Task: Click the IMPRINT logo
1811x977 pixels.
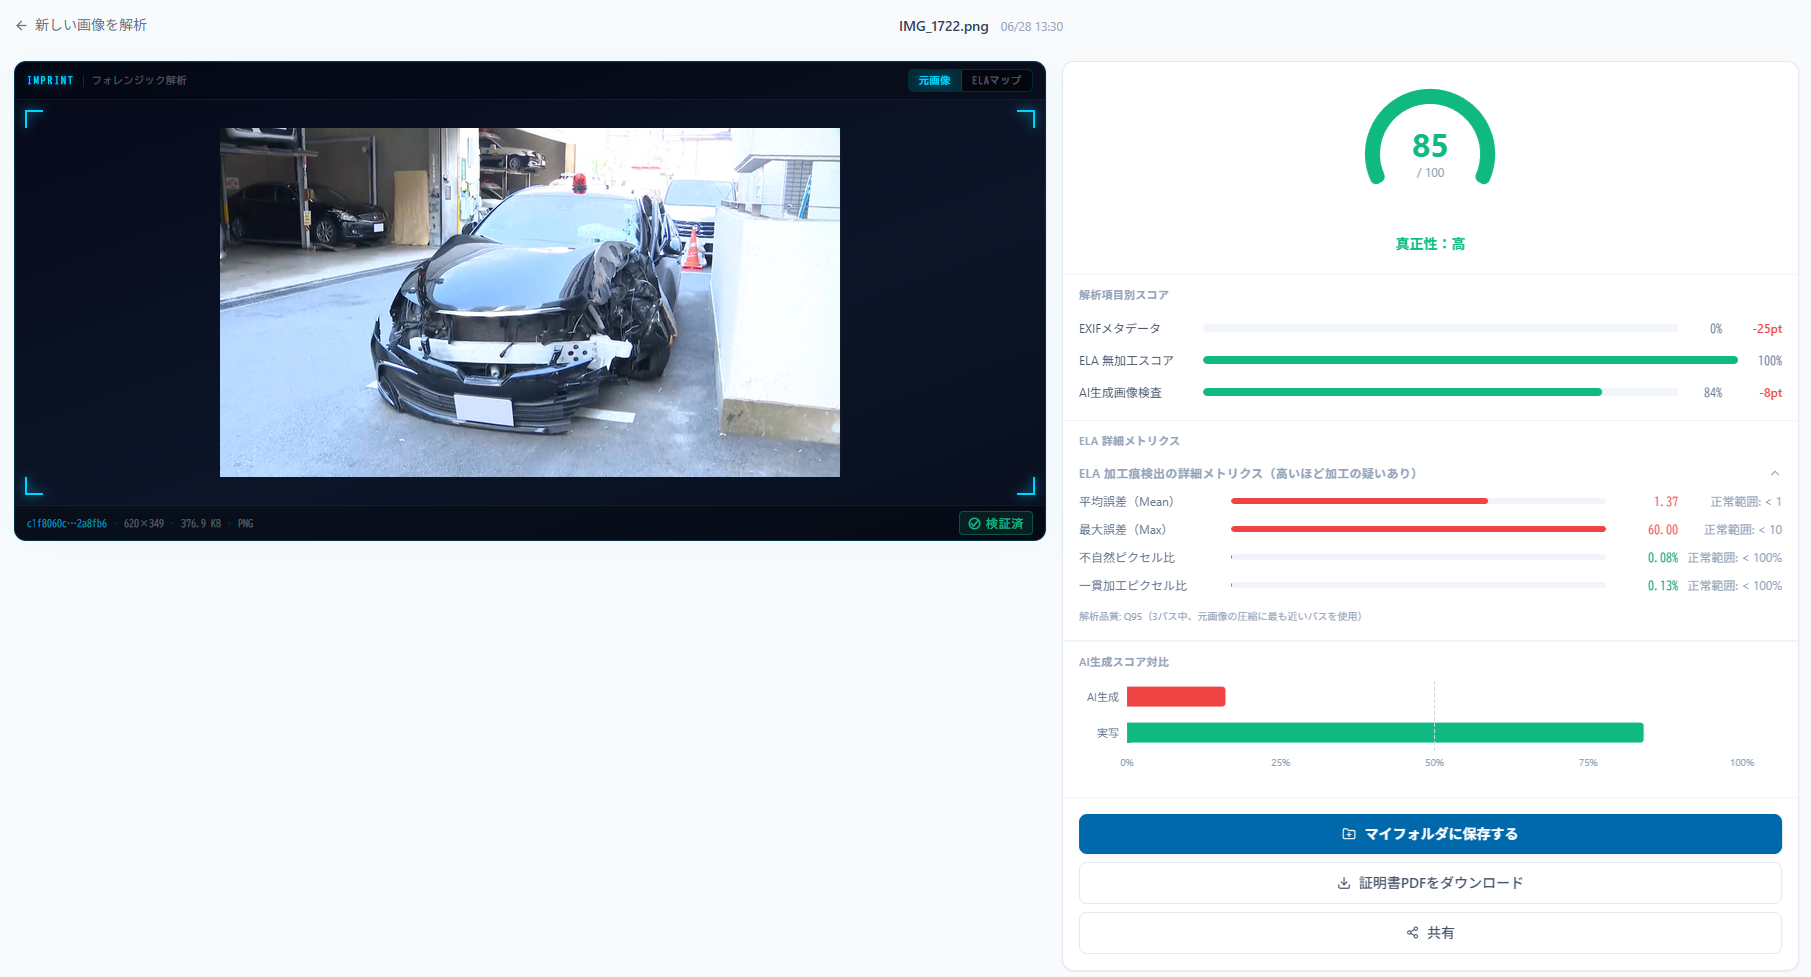Action: point(50,80)
